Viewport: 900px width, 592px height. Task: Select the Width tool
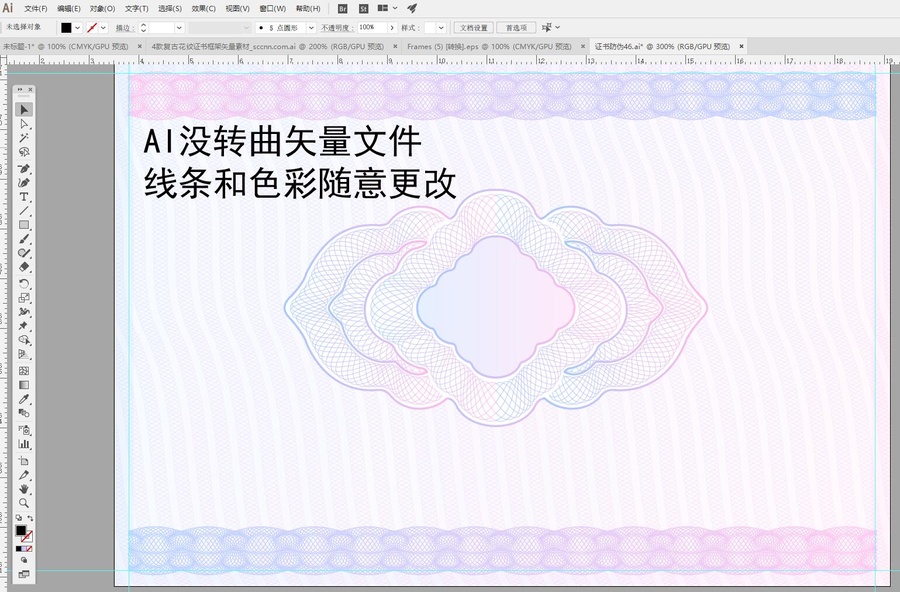24,312
